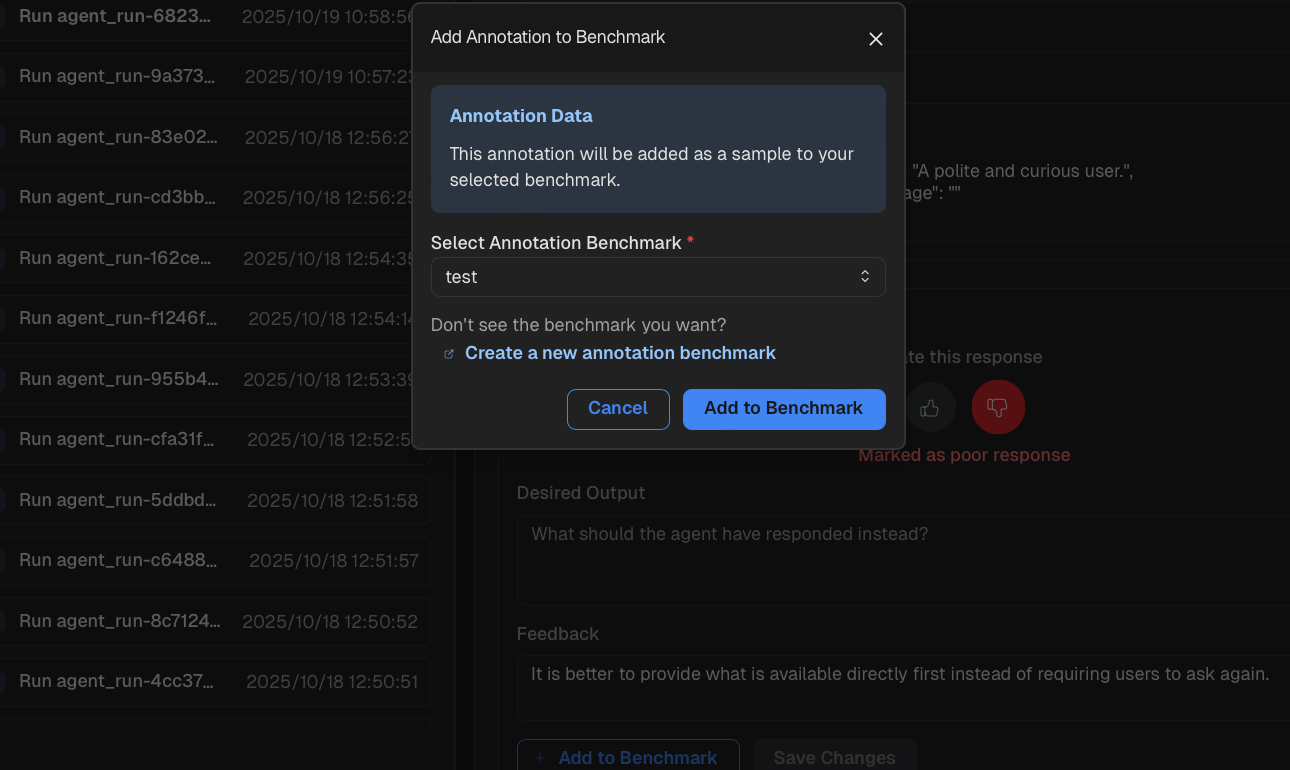This screenshot has width=1290, height=770.
Task: Click the external-link icon beside the benchmark link
Action: 449,353
